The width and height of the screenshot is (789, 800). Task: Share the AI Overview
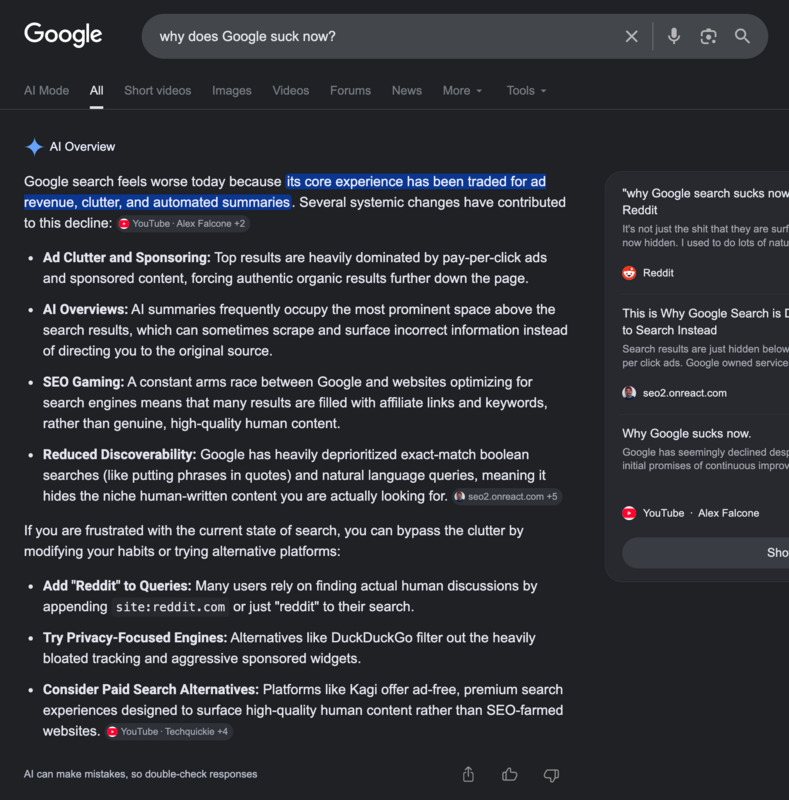point(468,774)
